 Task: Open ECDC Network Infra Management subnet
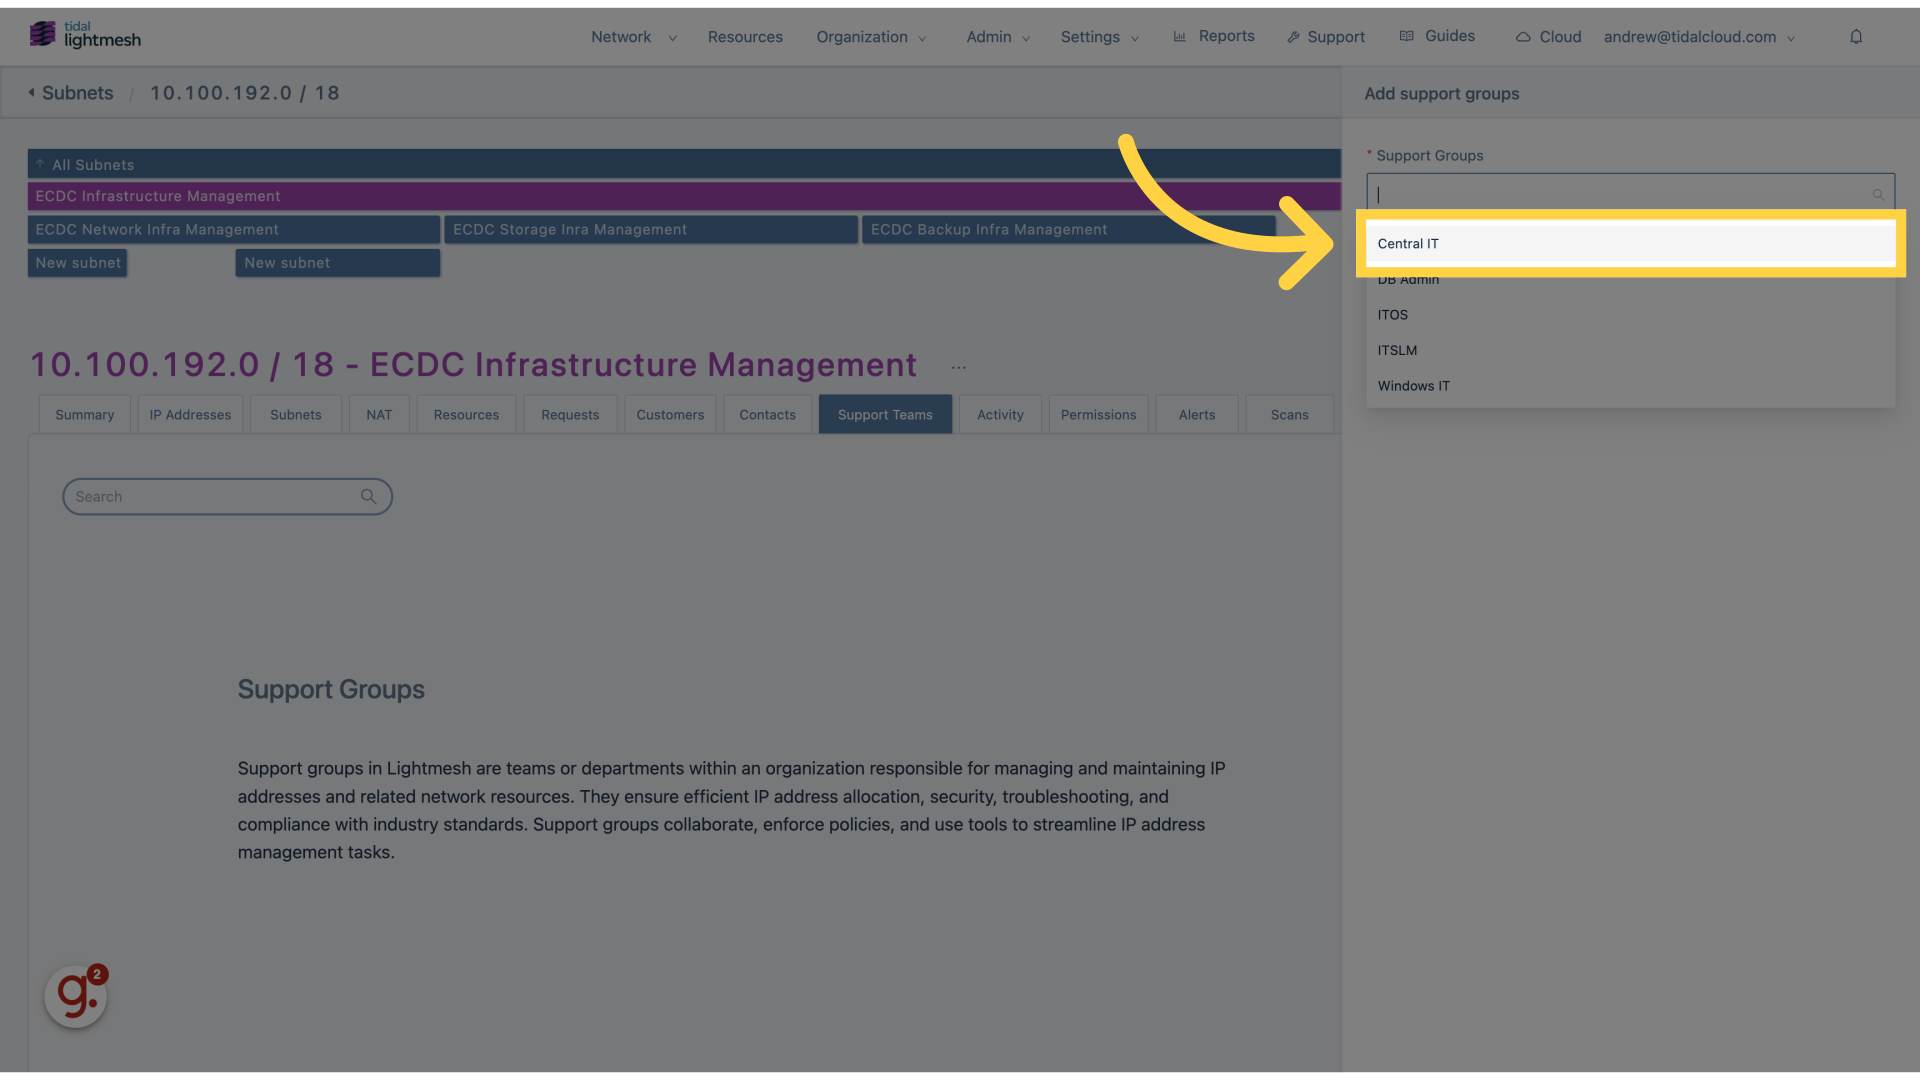coord(234,230)
